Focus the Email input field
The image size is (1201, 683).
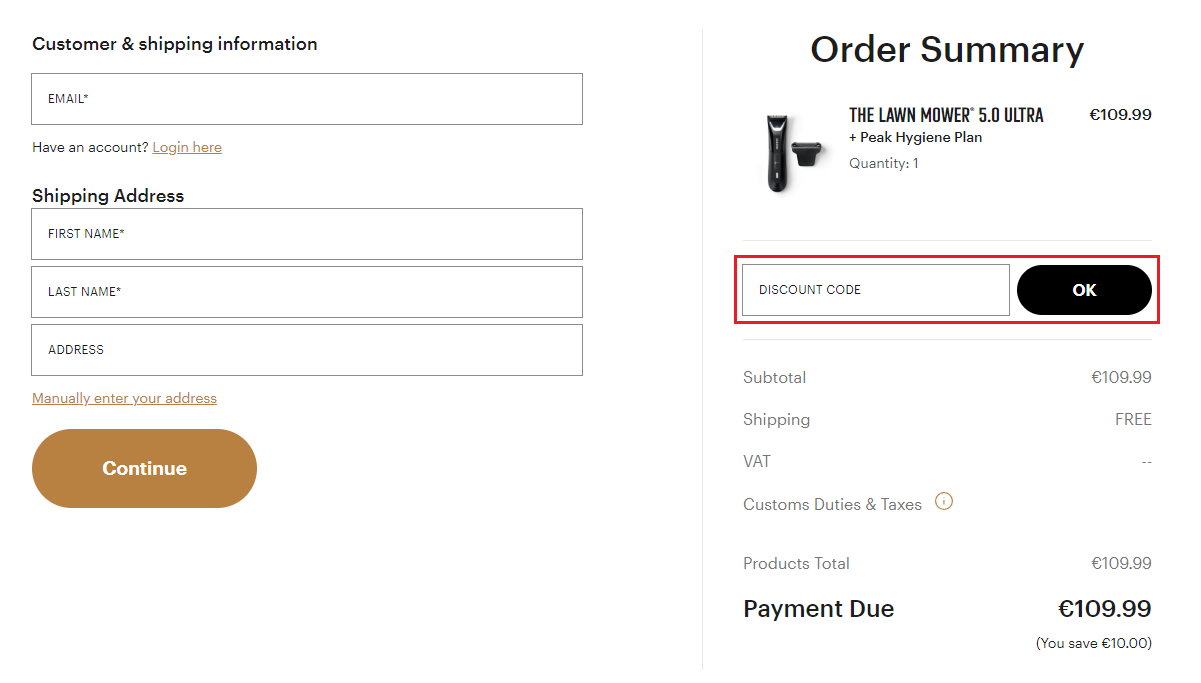click(307, 99)
